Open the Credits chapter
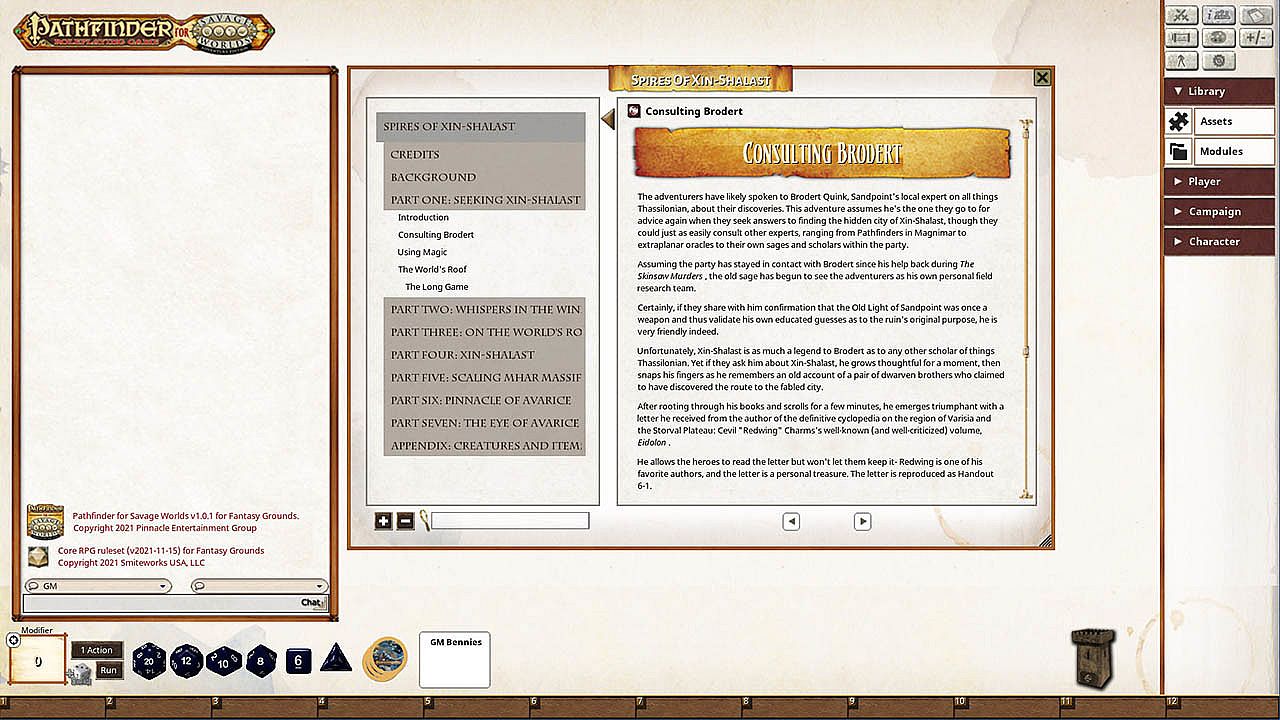The image size is (1280, 720). point(485,155)
